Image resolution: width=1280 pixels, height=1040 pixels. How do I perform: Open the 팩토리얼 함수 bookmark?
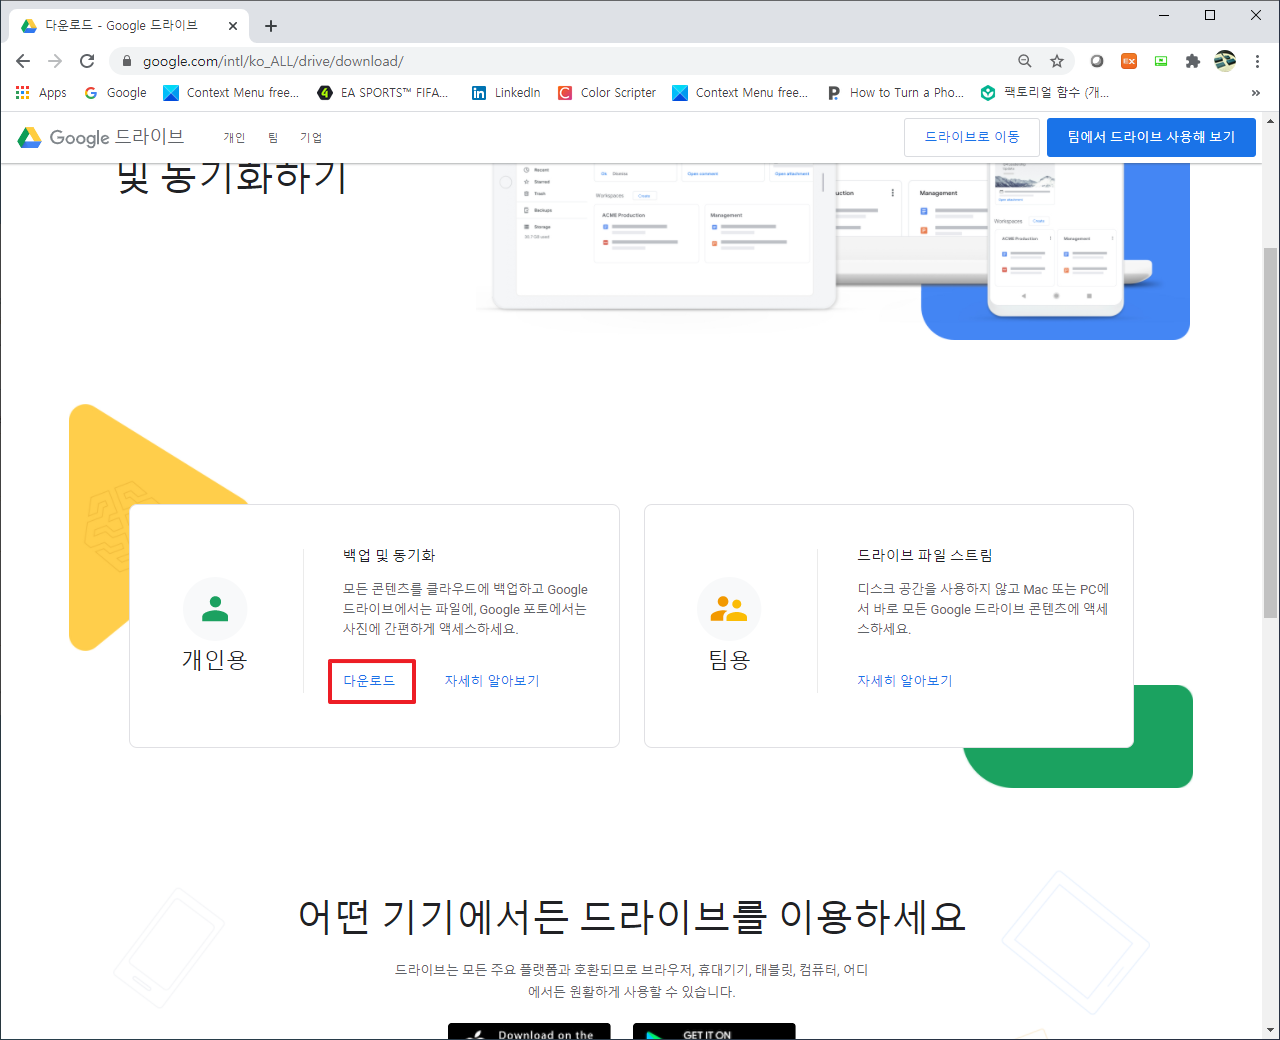click(x=1045, y=93)
